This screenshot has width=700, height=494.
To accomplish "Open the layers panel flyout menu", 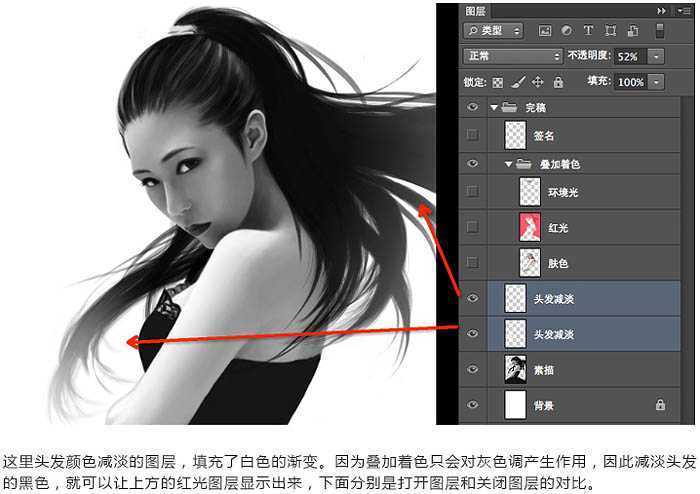I will coord(684,11).
